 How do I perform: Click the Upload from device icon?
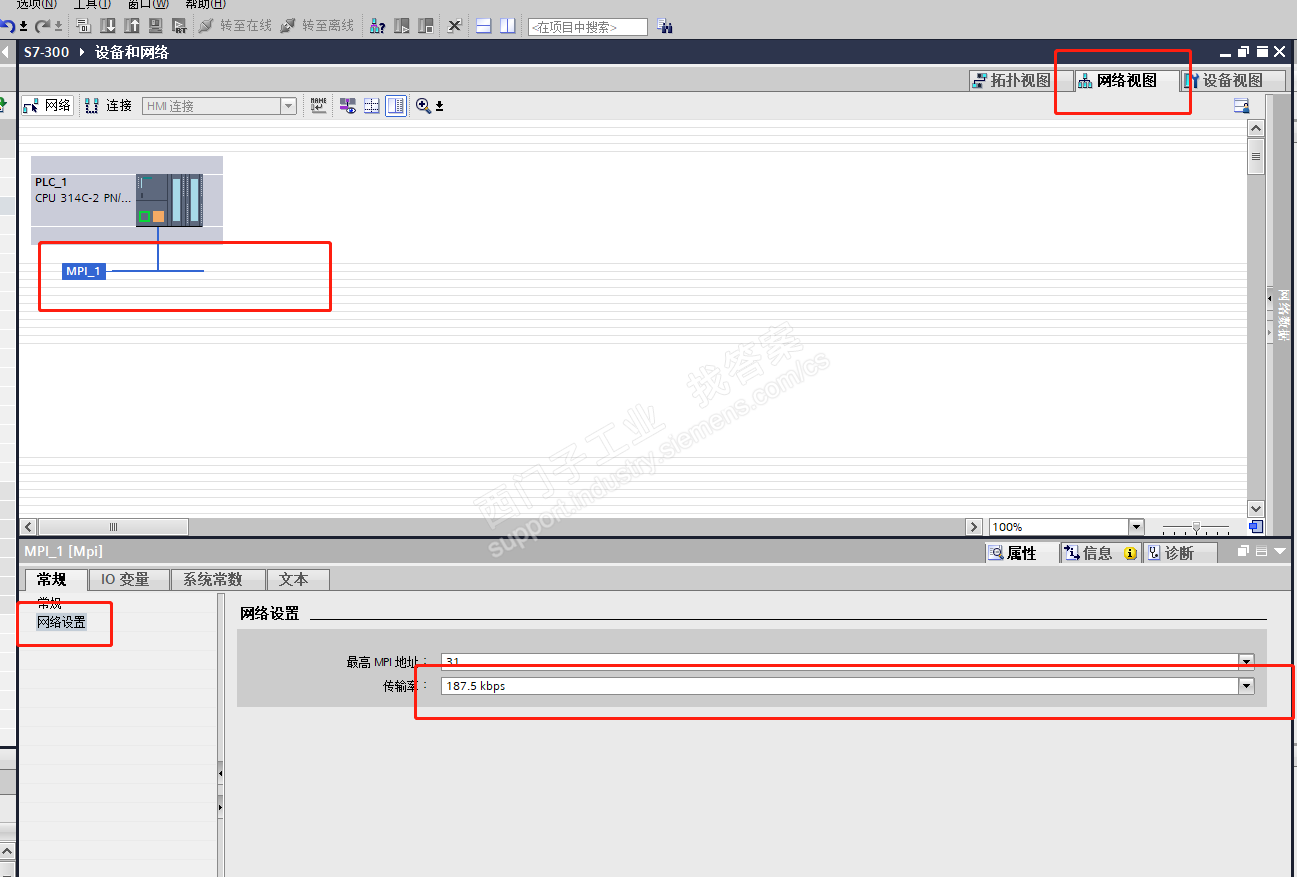(x=132, y=26)
